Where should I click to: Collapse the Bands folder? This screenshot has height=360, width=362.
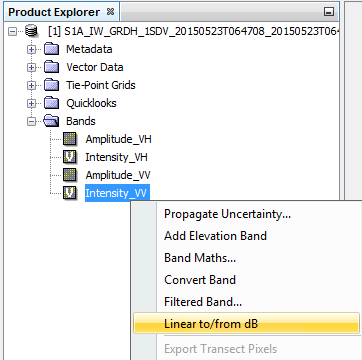(31, 122)
